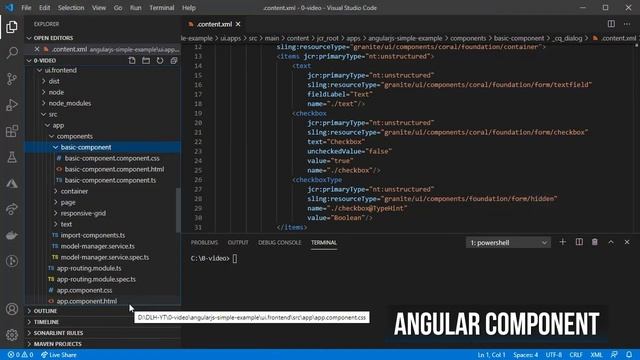Viewport: 640px width, 360px height.
Task: Click Live Share in status bar
Action: (59, 355)
